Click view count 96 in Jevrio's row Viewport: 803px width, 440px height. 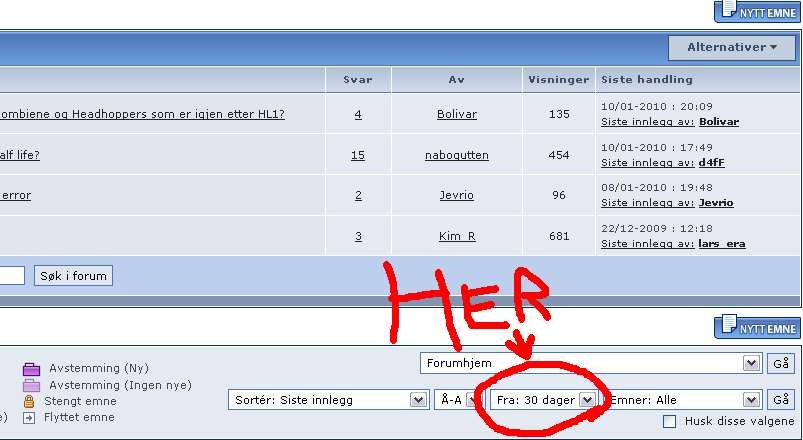[x=559, y=195]
